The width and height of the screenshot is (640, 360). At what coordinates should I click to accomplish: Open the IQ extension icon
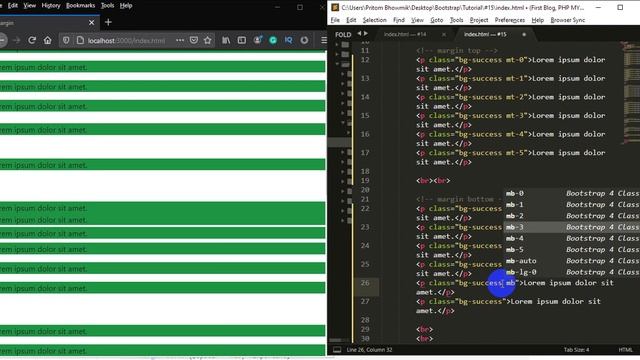click(x=289, y=40)
